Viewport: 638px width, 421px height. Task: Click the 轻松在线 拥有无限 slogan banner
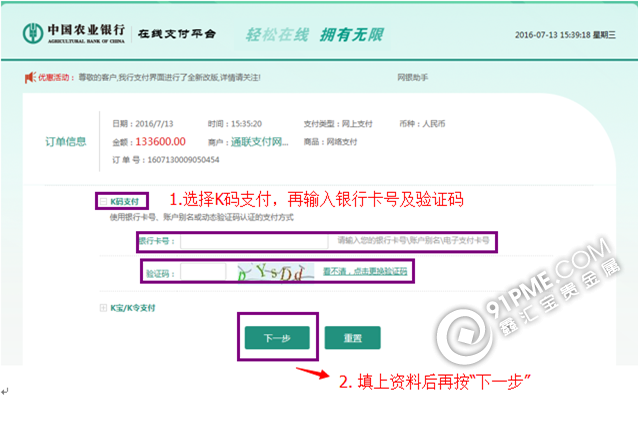click(314, 35)
